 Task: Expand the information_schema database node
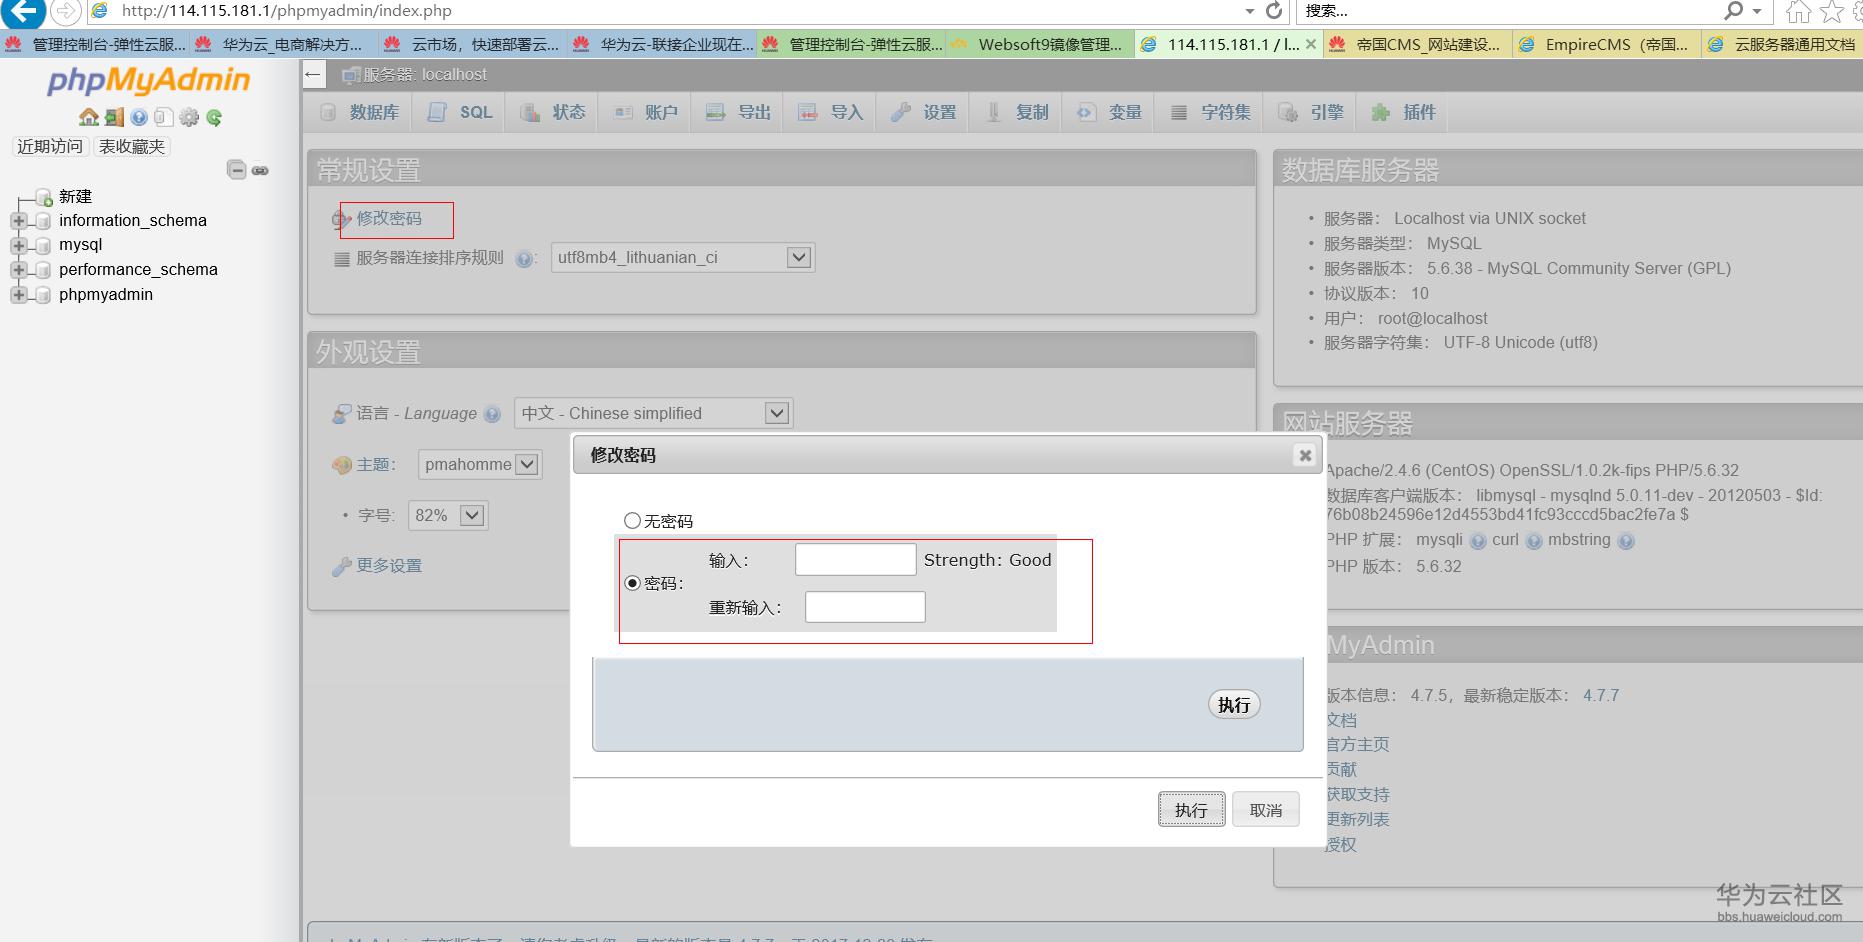(x=19, y=221)
